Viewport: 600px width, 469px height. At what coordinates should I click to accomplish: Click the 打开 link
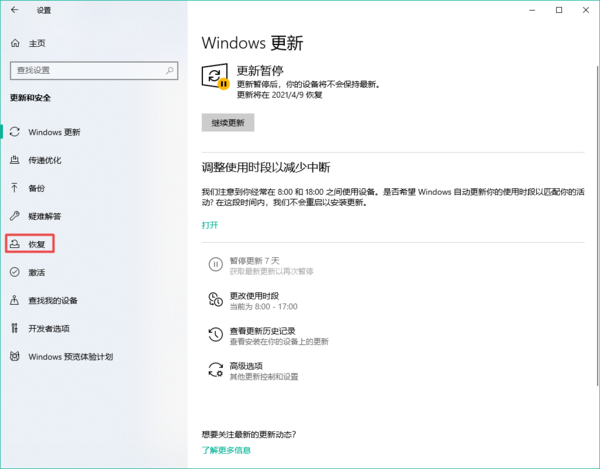coord(210,225)
